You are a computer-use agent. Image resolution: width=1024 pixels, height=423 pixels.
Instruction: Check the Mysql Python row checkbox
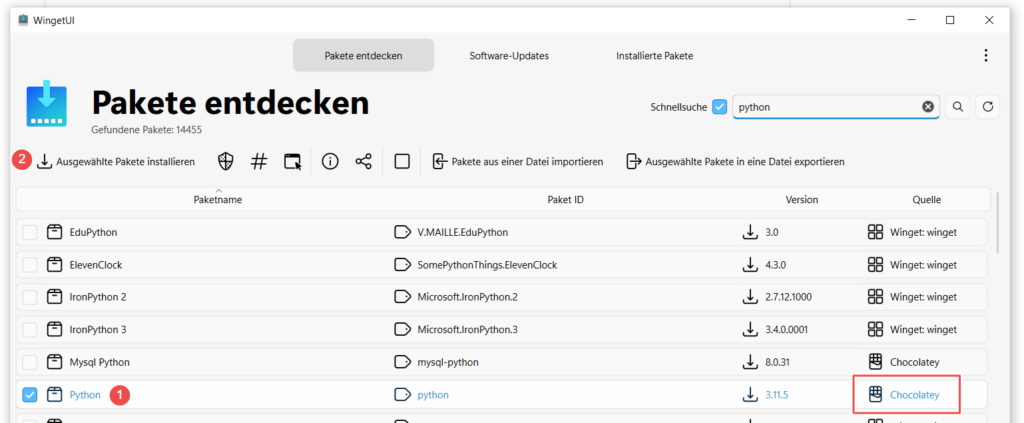pos(30,362)
